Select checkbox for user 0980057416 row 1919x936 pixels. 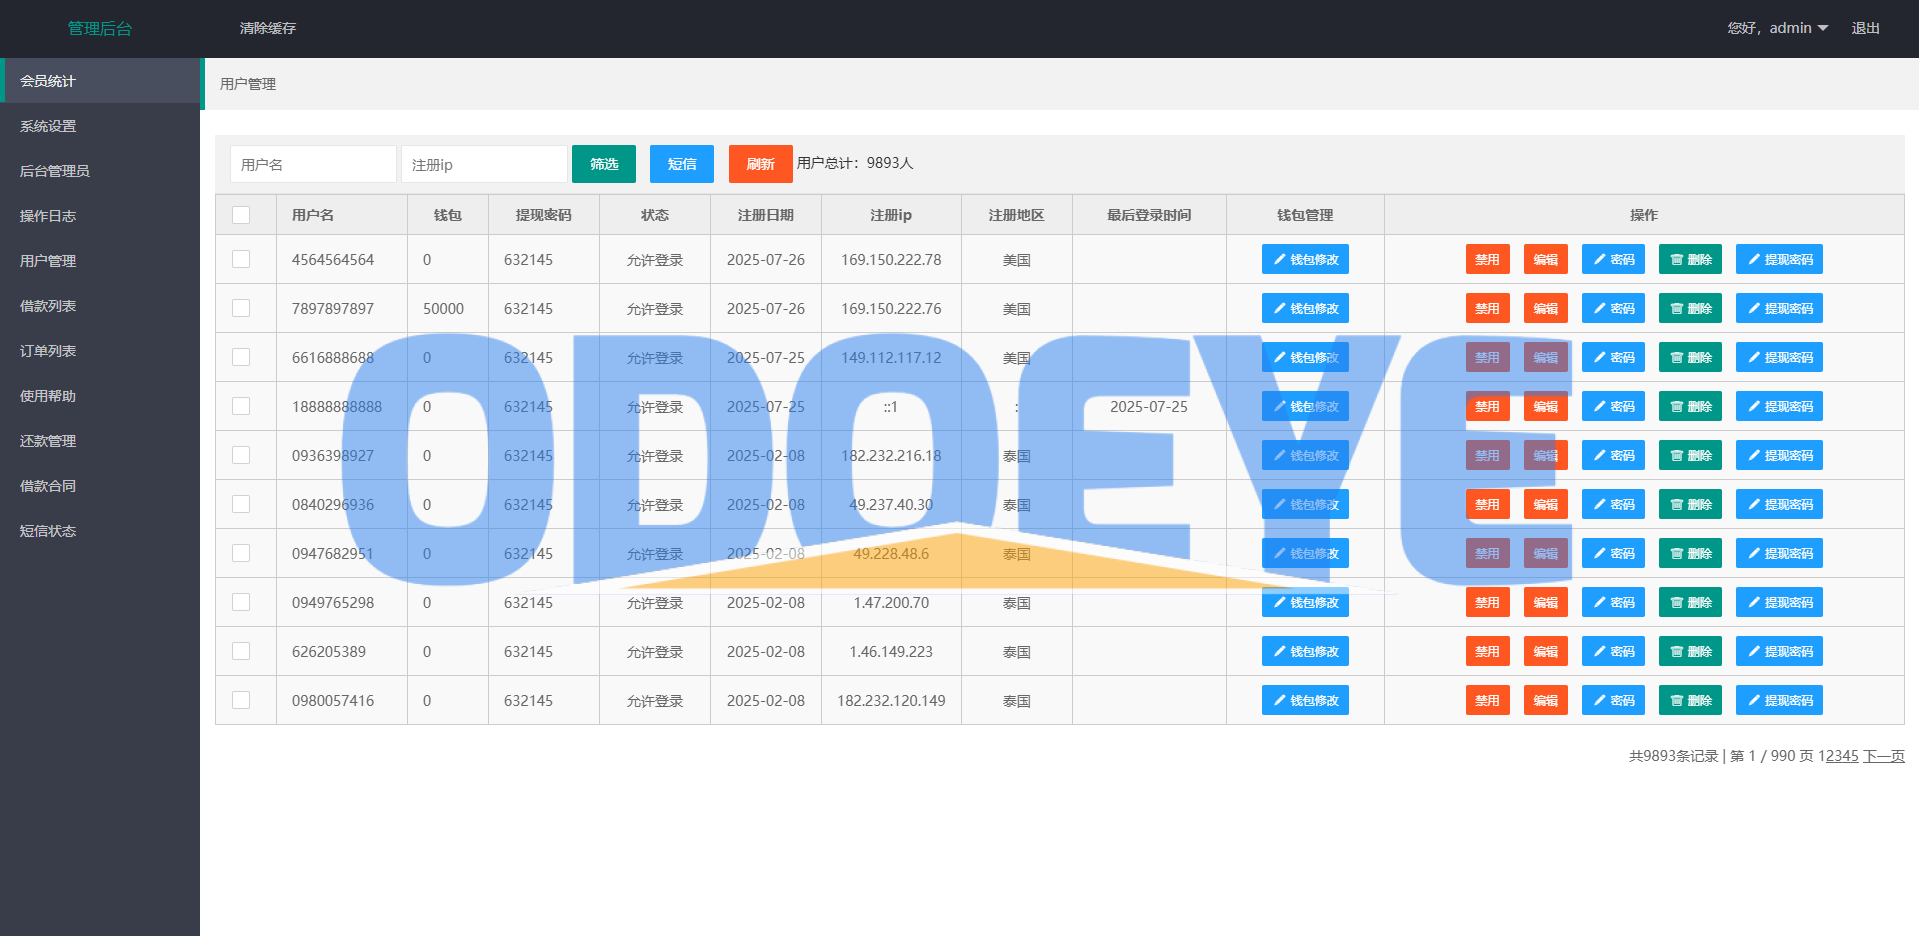241,700
